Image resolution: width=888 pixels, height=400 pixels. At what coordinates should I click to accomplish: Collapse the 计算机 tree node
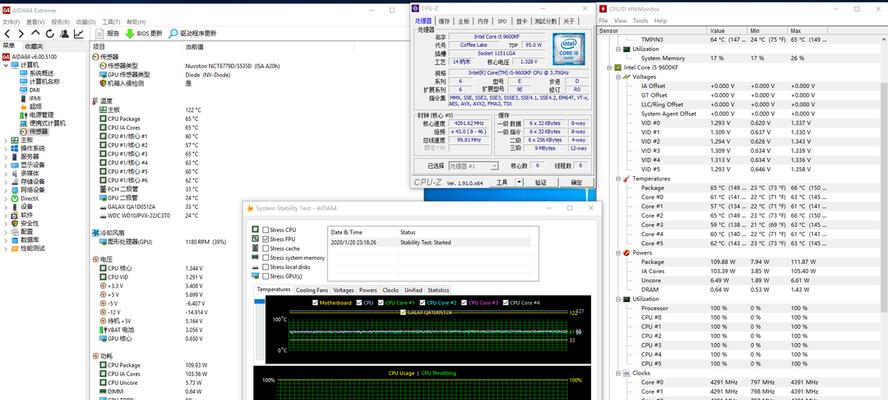tap(6, 65)
